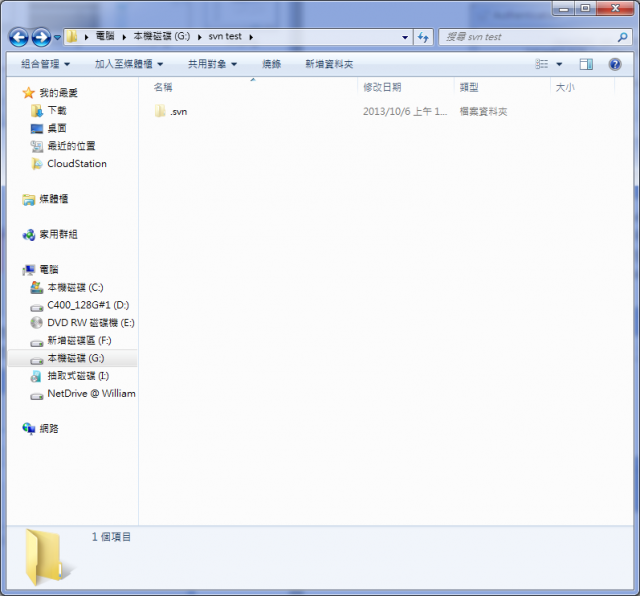The width and height of the screenshot is (640, 596).
Task: Select 網路 in navigation pane
Action: pyautogui.click(x=49, y=429)
